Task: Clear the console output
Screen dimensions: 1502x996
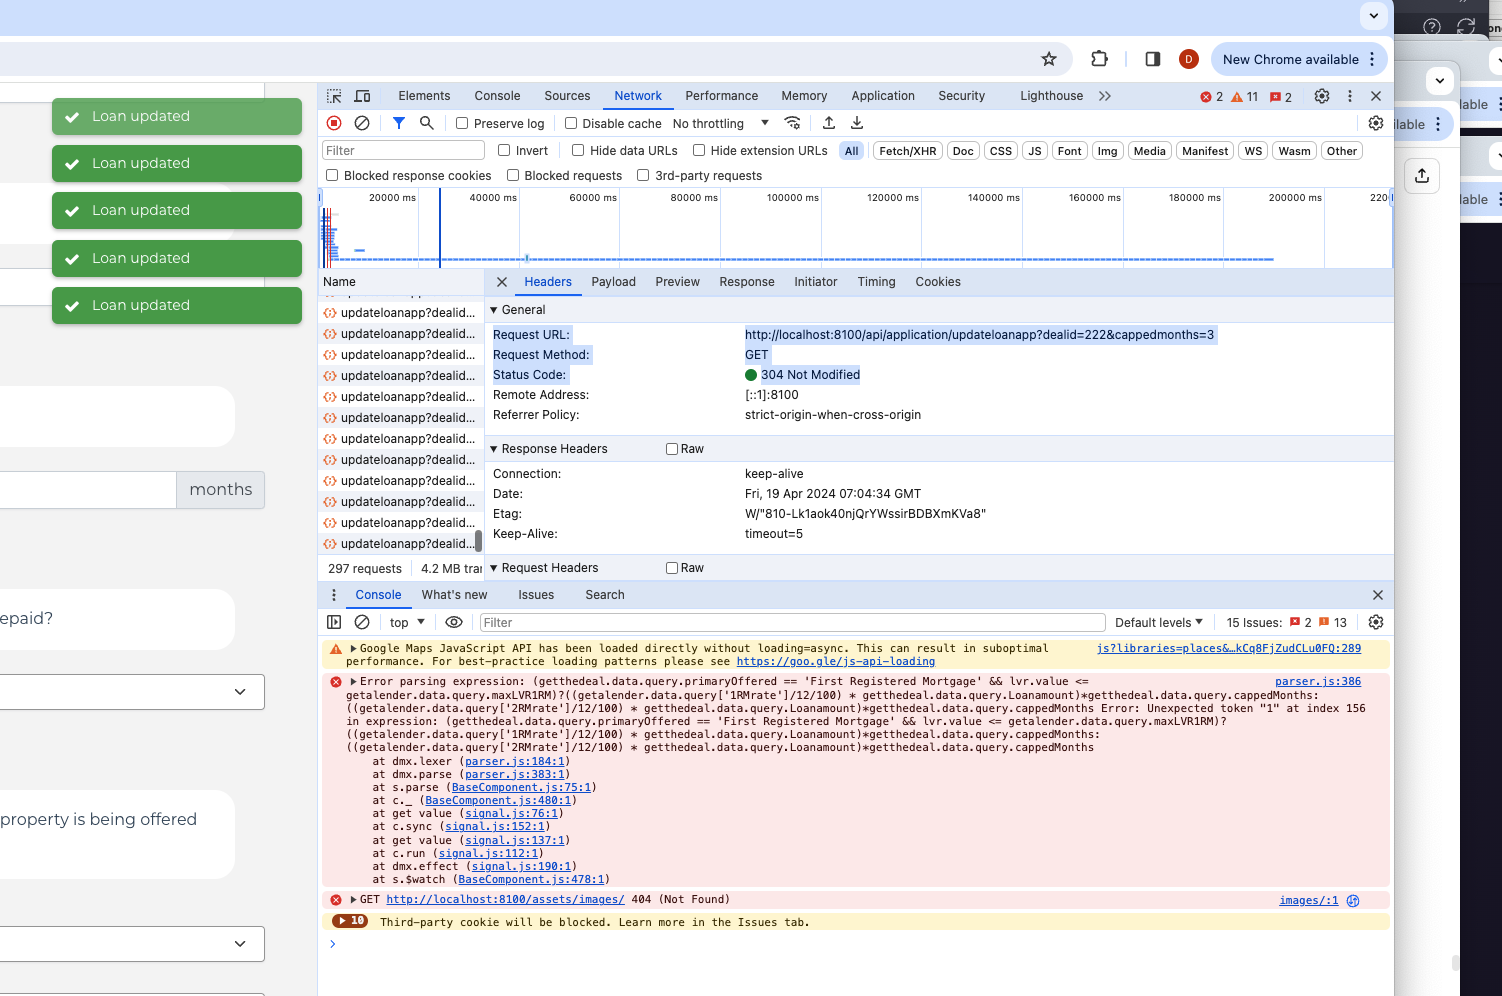Action: click(362, 622)
